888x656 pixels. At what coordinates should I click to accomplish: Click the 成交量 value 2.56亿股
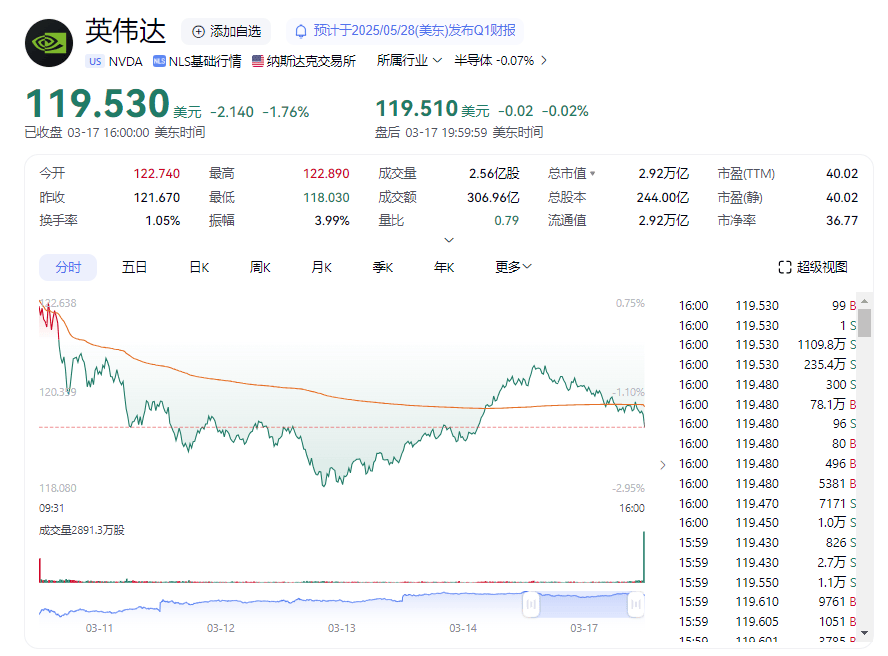(494, 174)
